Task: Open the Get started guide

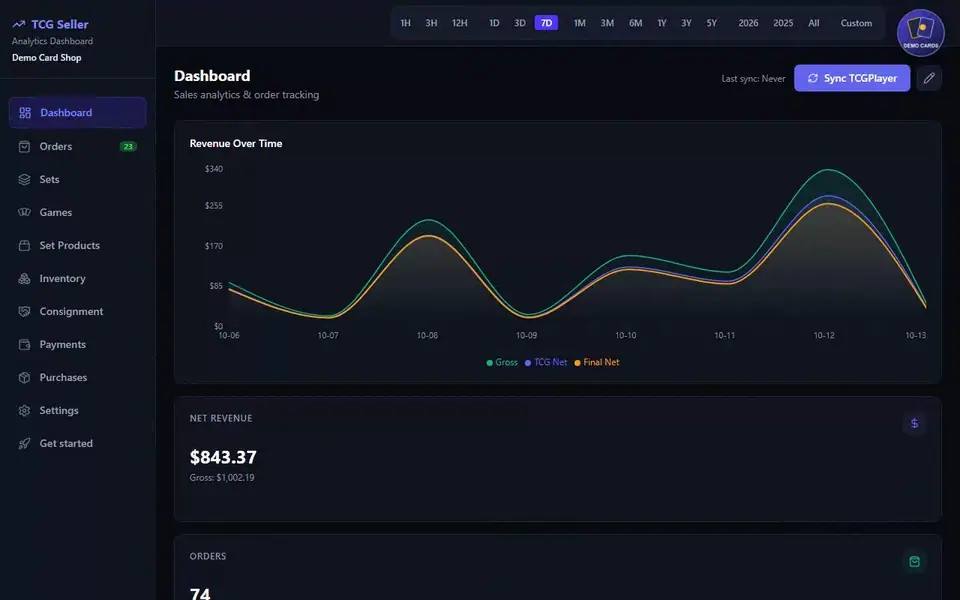Action: pos(77,444)
